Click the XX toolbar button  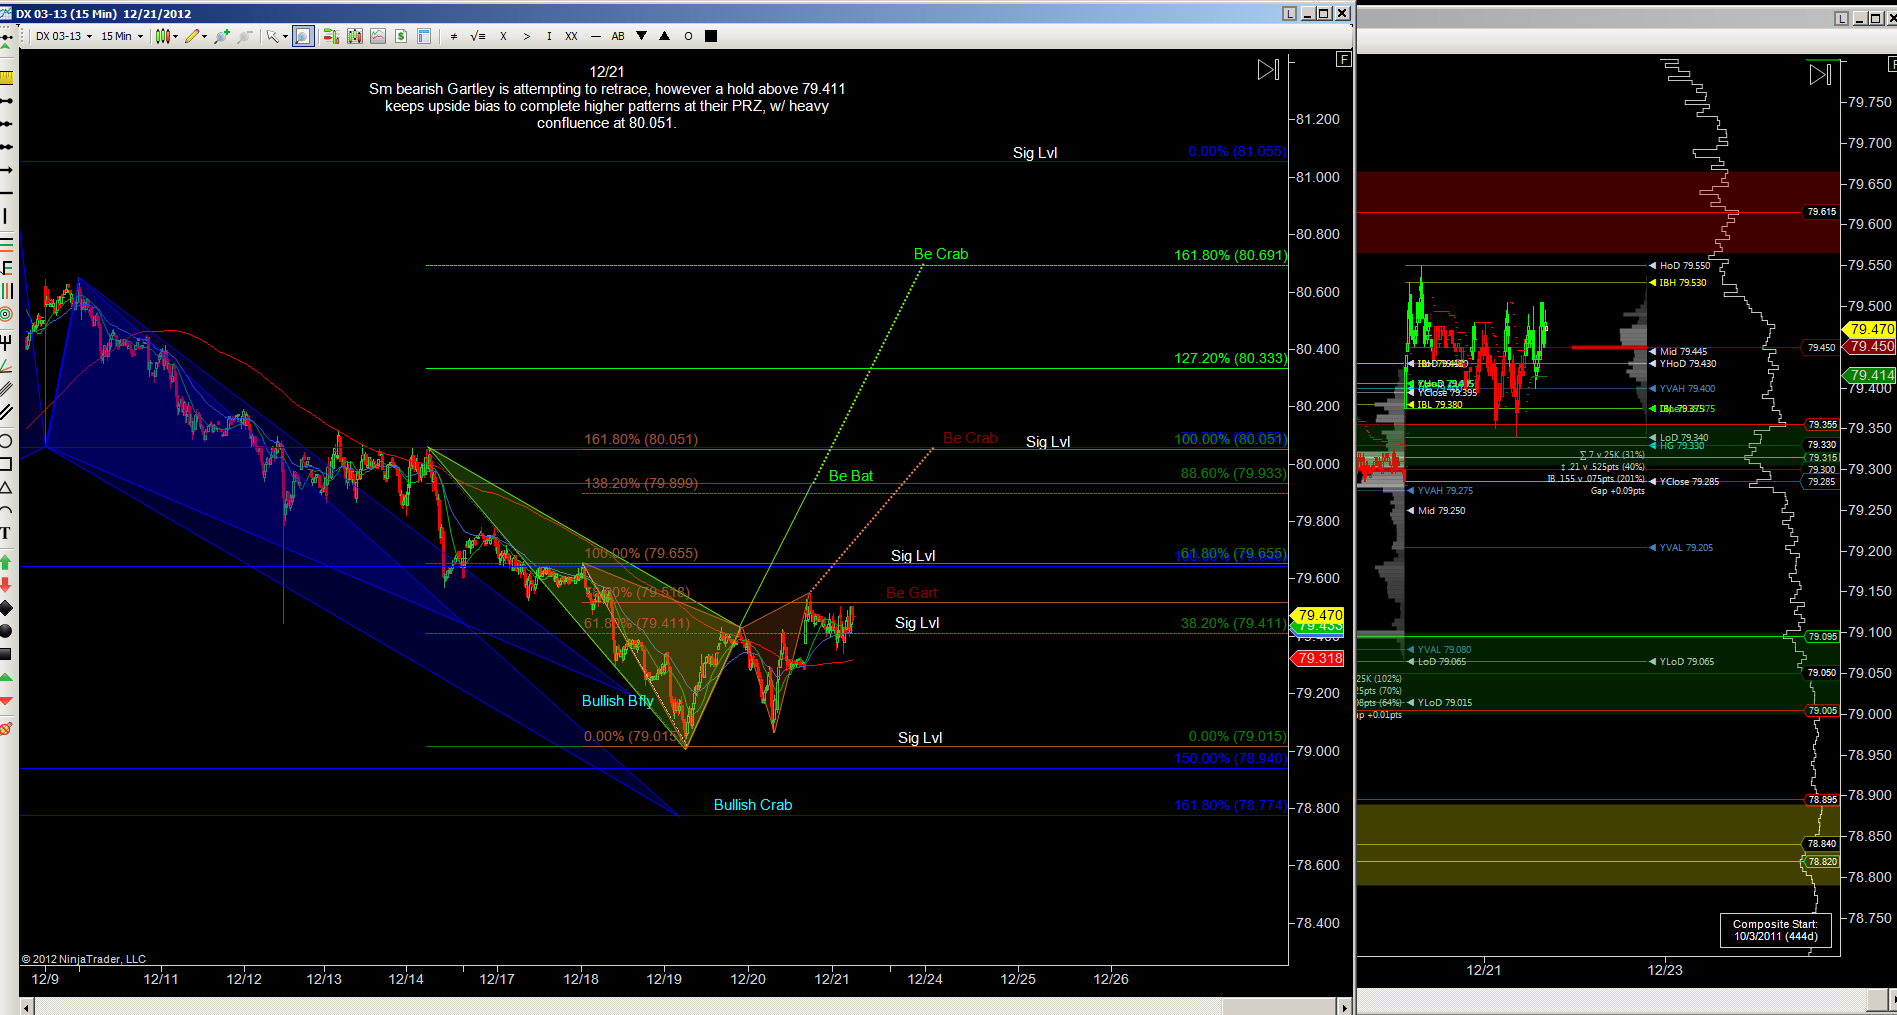coord(571,36)
